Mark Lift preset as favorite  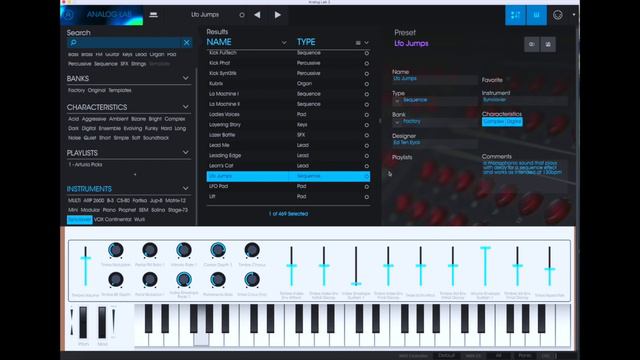(x=367, y=197)
